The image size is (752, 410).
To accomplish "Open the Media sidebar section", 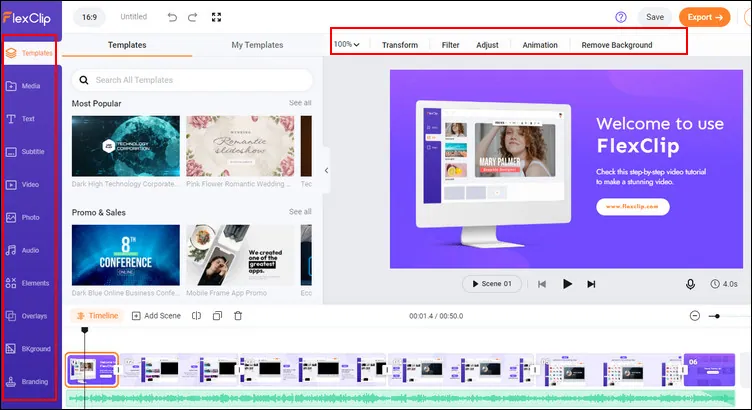I will click(x=23, y=86).
